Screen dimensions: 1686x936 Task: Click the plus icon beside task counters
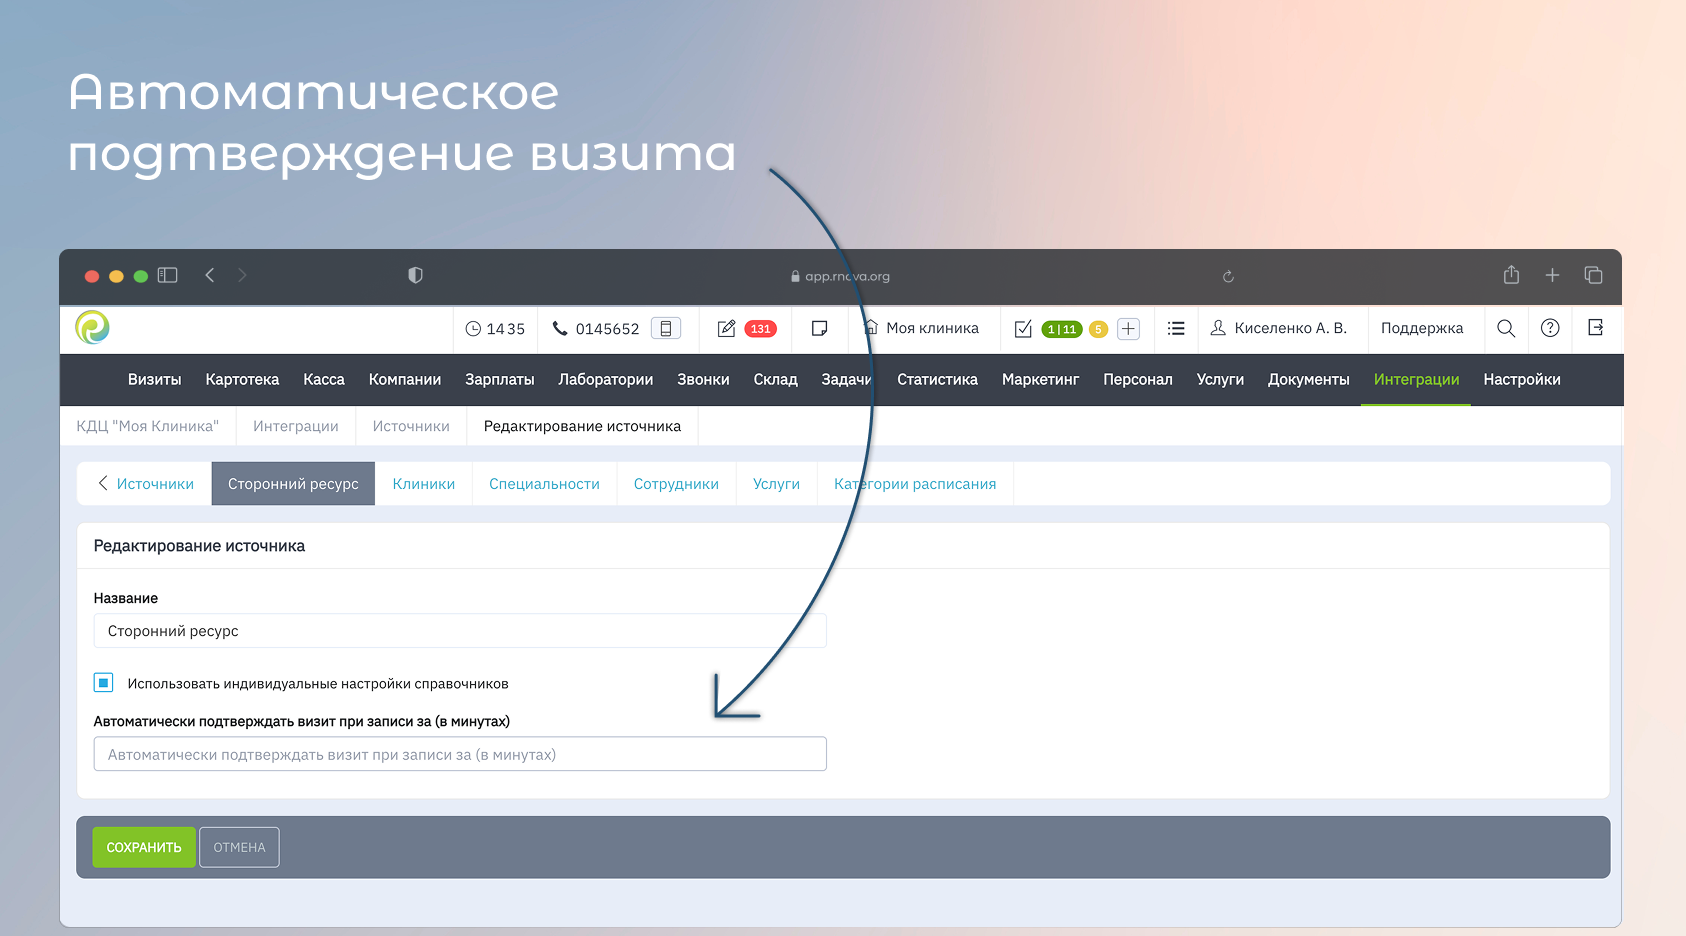click(1128, 329)
